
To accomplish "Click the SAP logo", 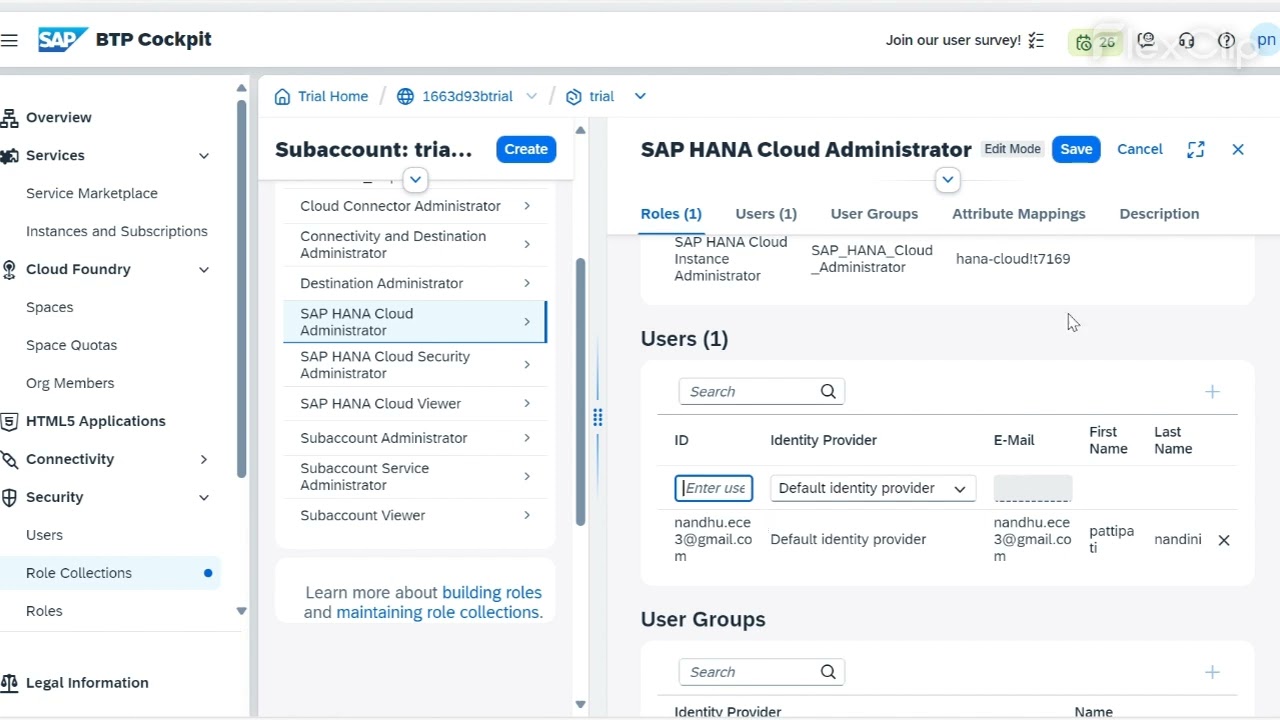I will pos(63,40).
